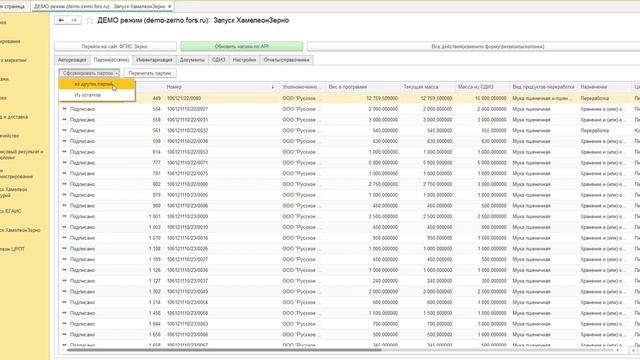Open ЕГАИС section in yellow sidebar

click(x=11, y=211)
